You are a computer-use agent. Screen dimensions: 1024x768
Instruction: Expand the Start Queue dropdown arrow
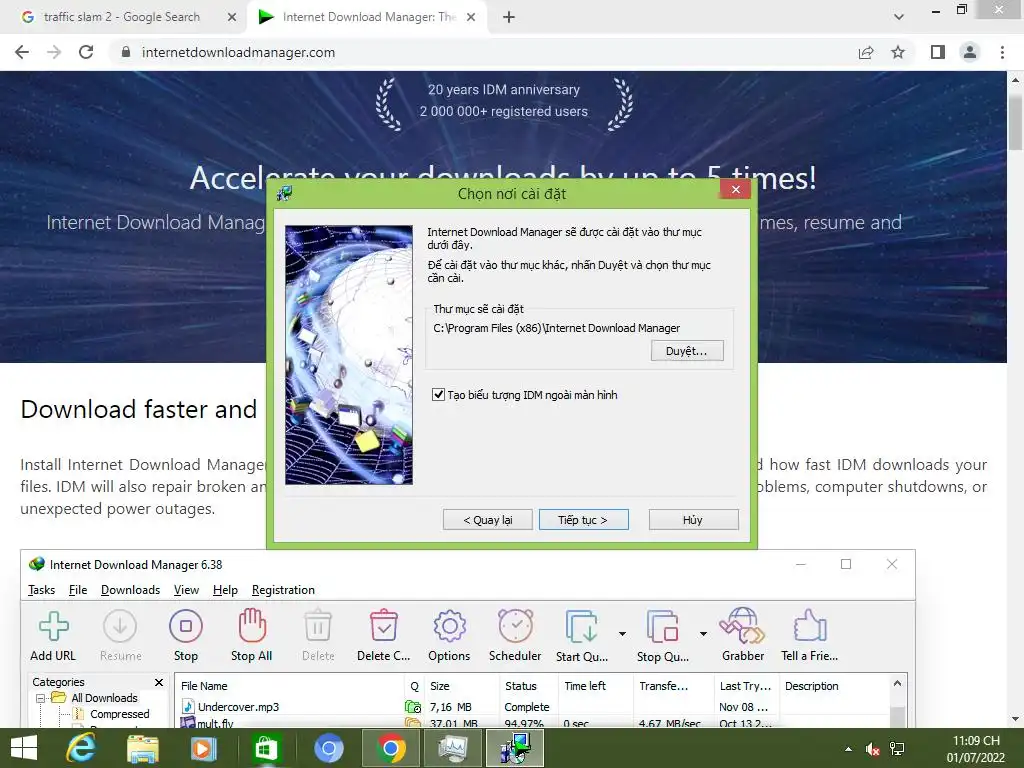click(622, 633)
